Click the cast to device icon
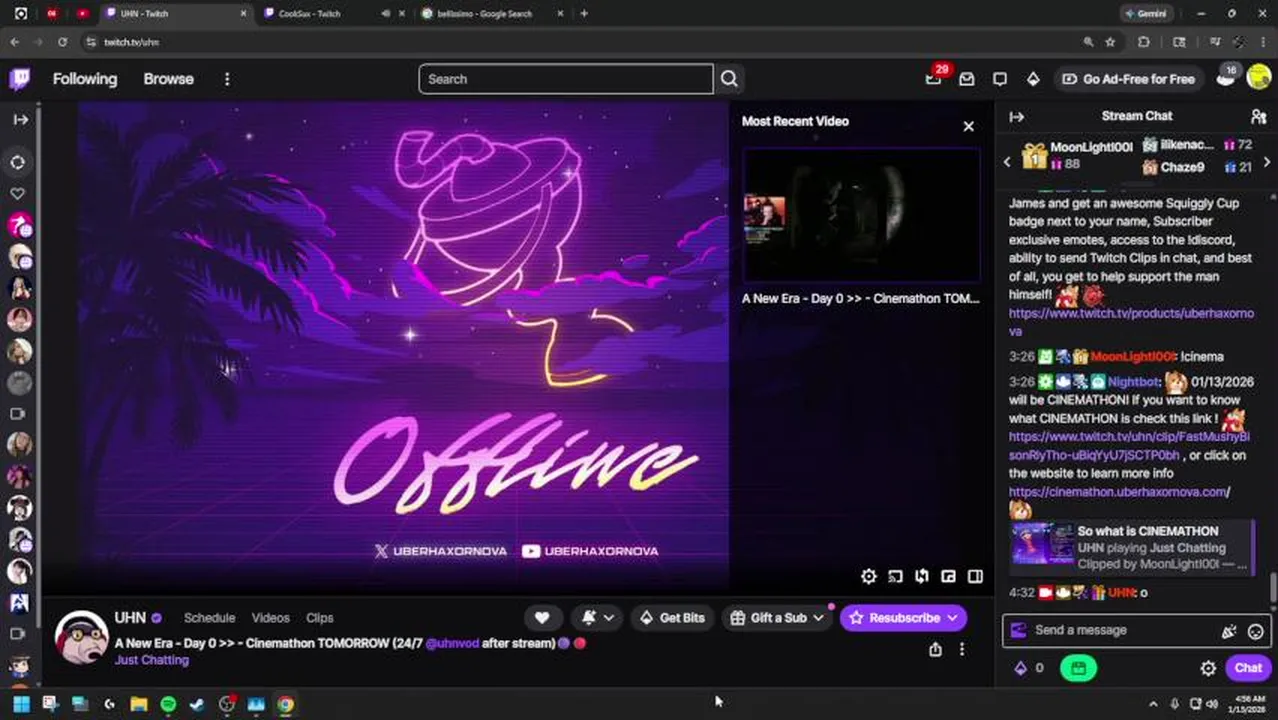This screenshot has height=720, width=1278. click(x=895, y=576)
